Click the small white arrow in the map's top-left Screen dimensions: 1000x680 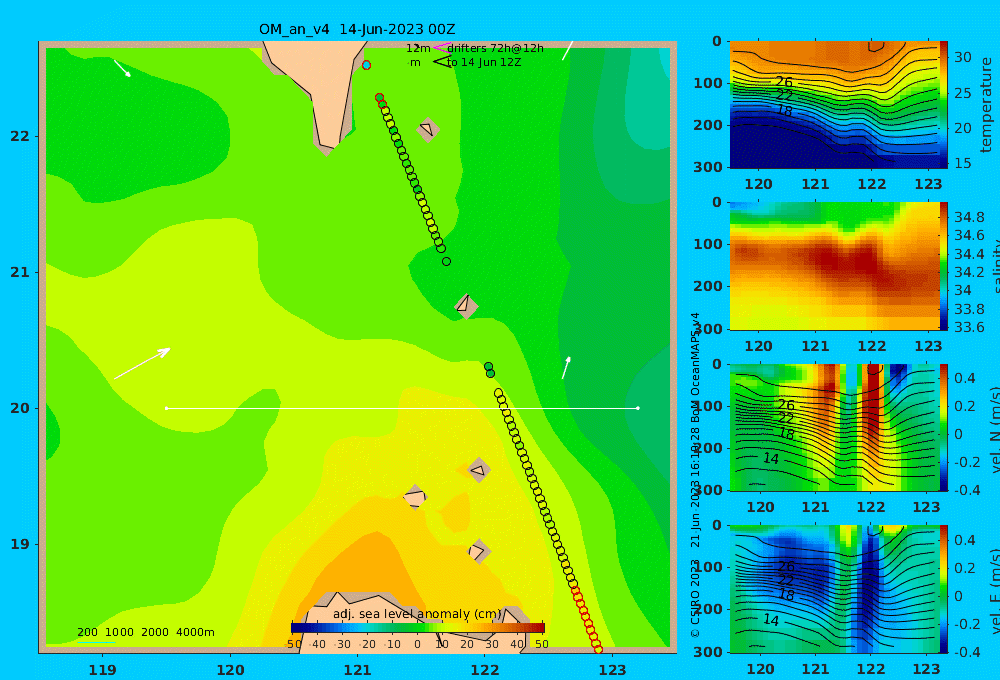pyautogui.click(x=122, y=68)
